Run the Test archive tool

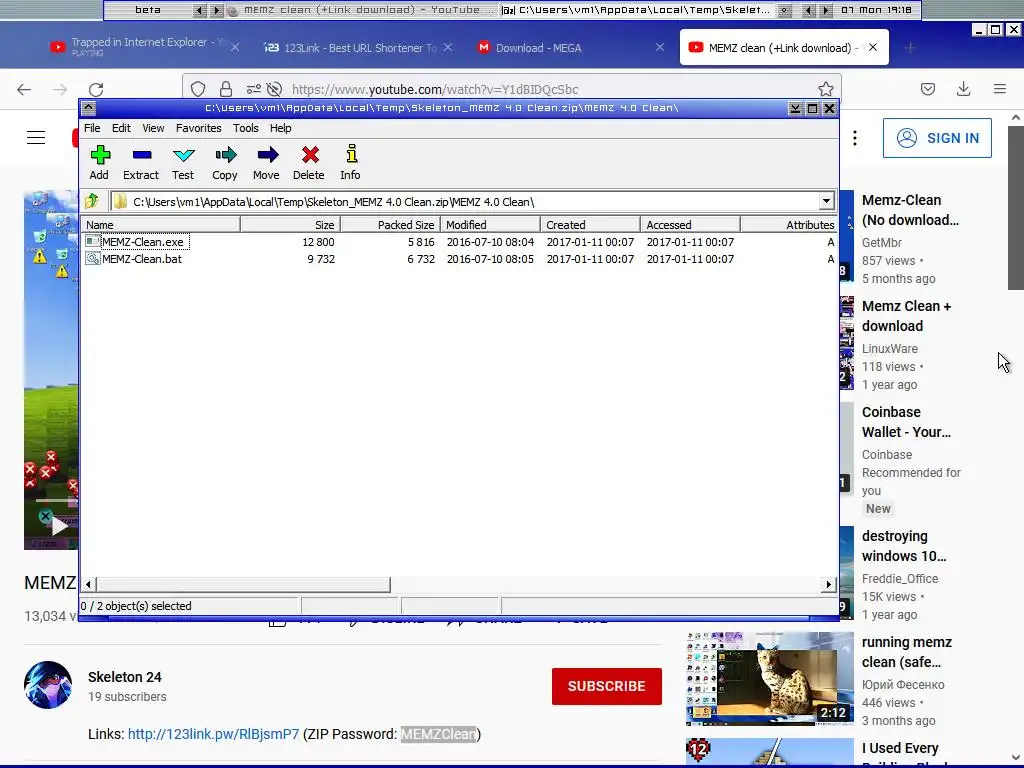tap(184, 163)
